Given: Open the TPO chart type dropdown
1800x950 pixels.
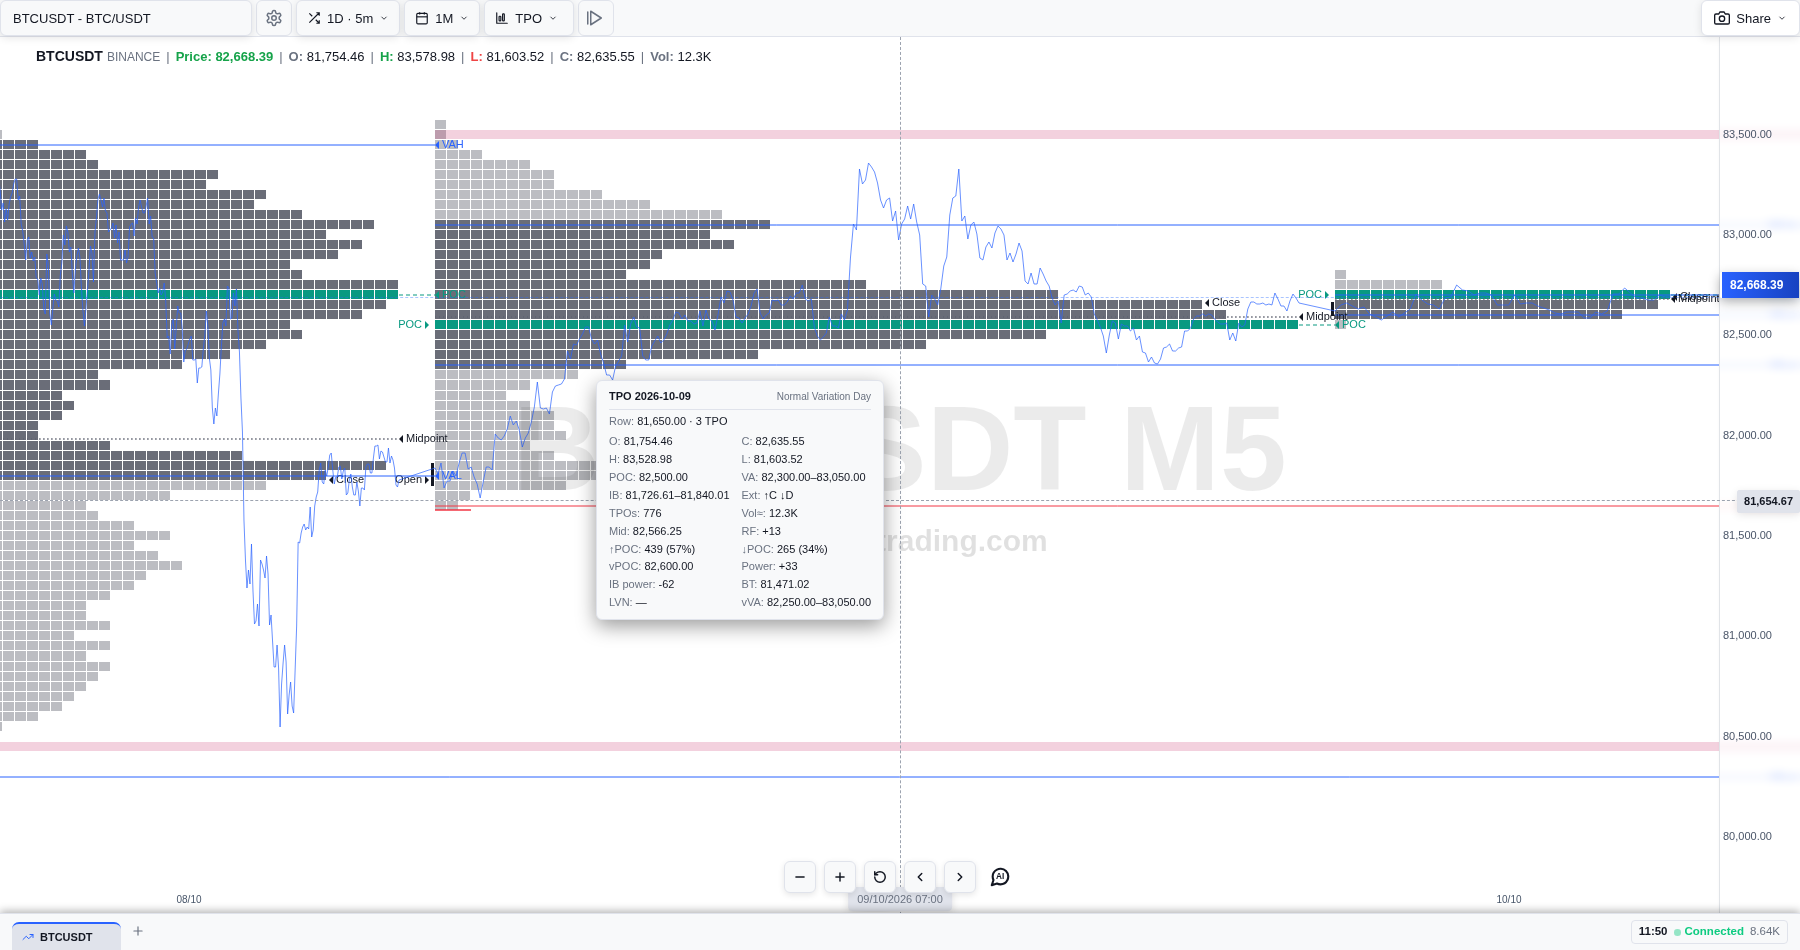Looking at the screenshot, I should [x=528, y=18].
